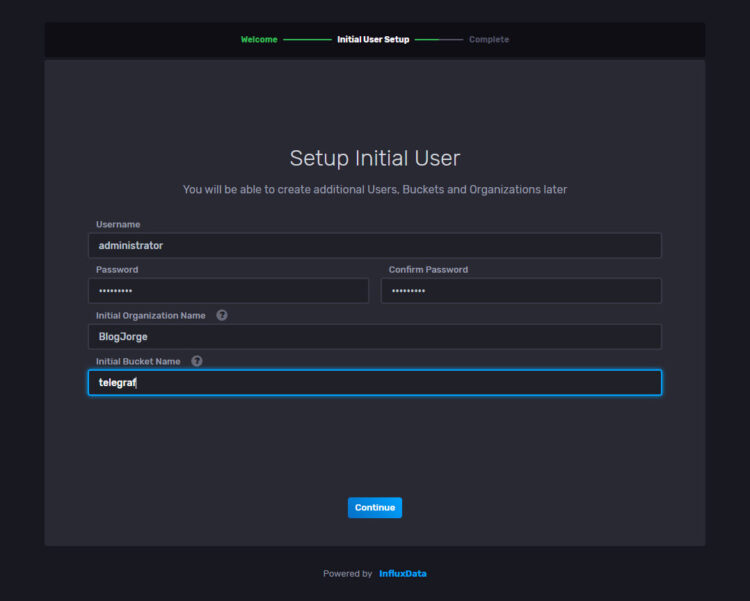Click inside the Password field
The image size is (750, 601).
point(229,291)
